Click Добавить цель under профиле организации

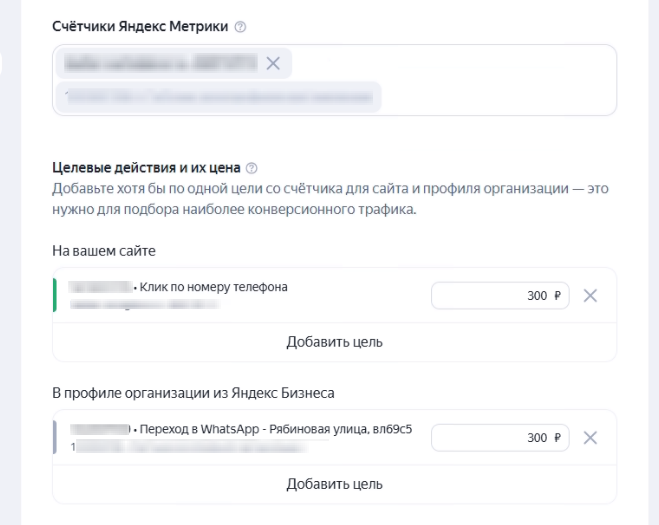335,484
